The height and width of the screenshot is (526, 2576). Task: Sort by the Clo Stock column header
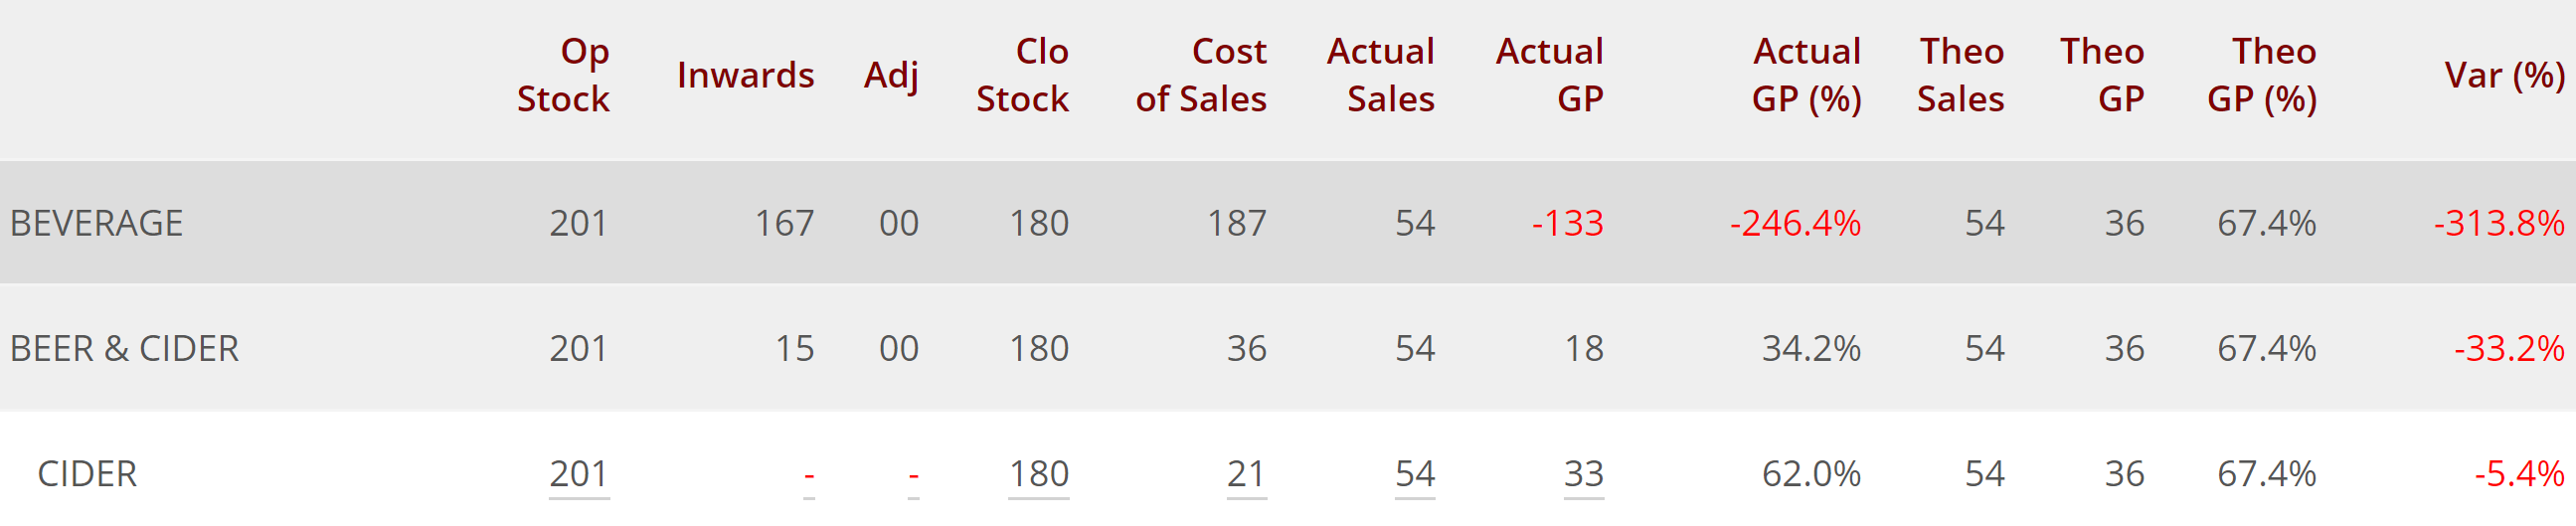1022,75
